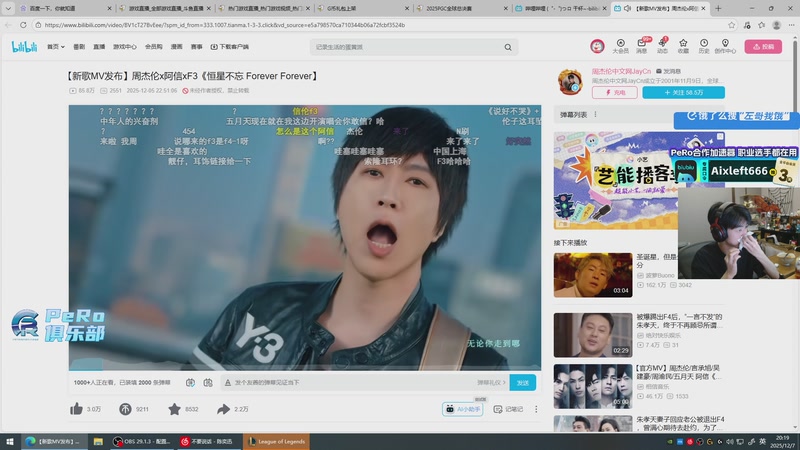Open the 历史 history icon
Image resolution: width=800 pixels, height=450 pixels.
704,46
